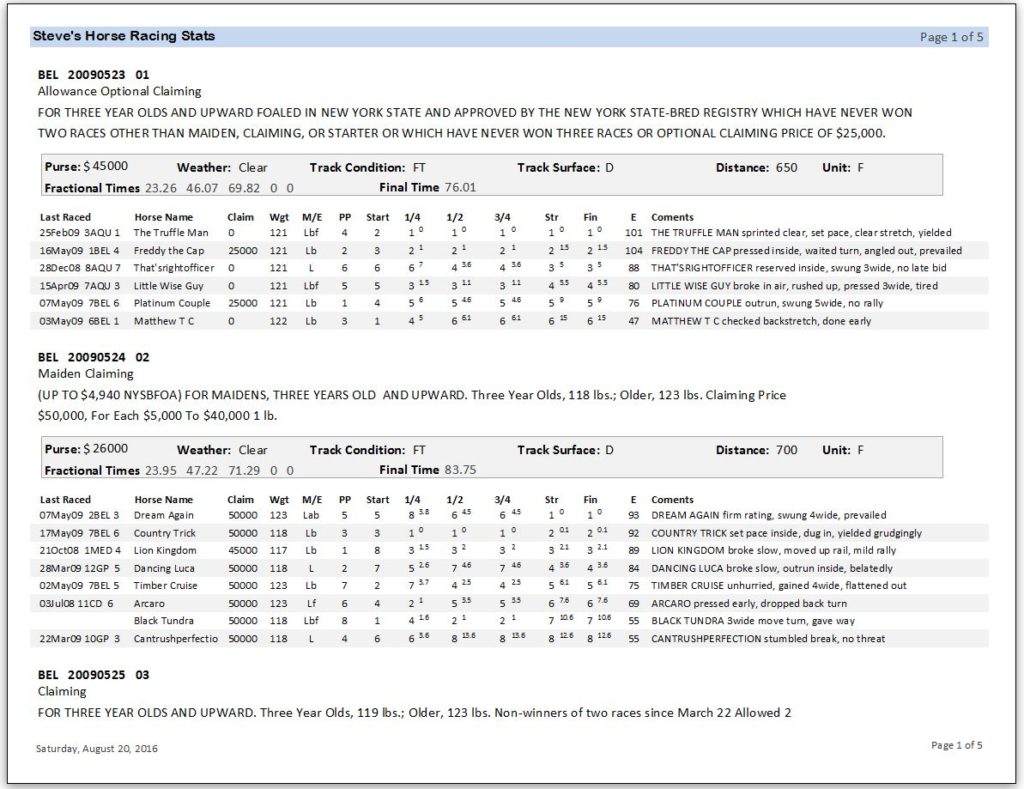The image size is (1024, 789).
Task: Click the 'Claiming' race type under race 03
Action: [x=62, y=691]
